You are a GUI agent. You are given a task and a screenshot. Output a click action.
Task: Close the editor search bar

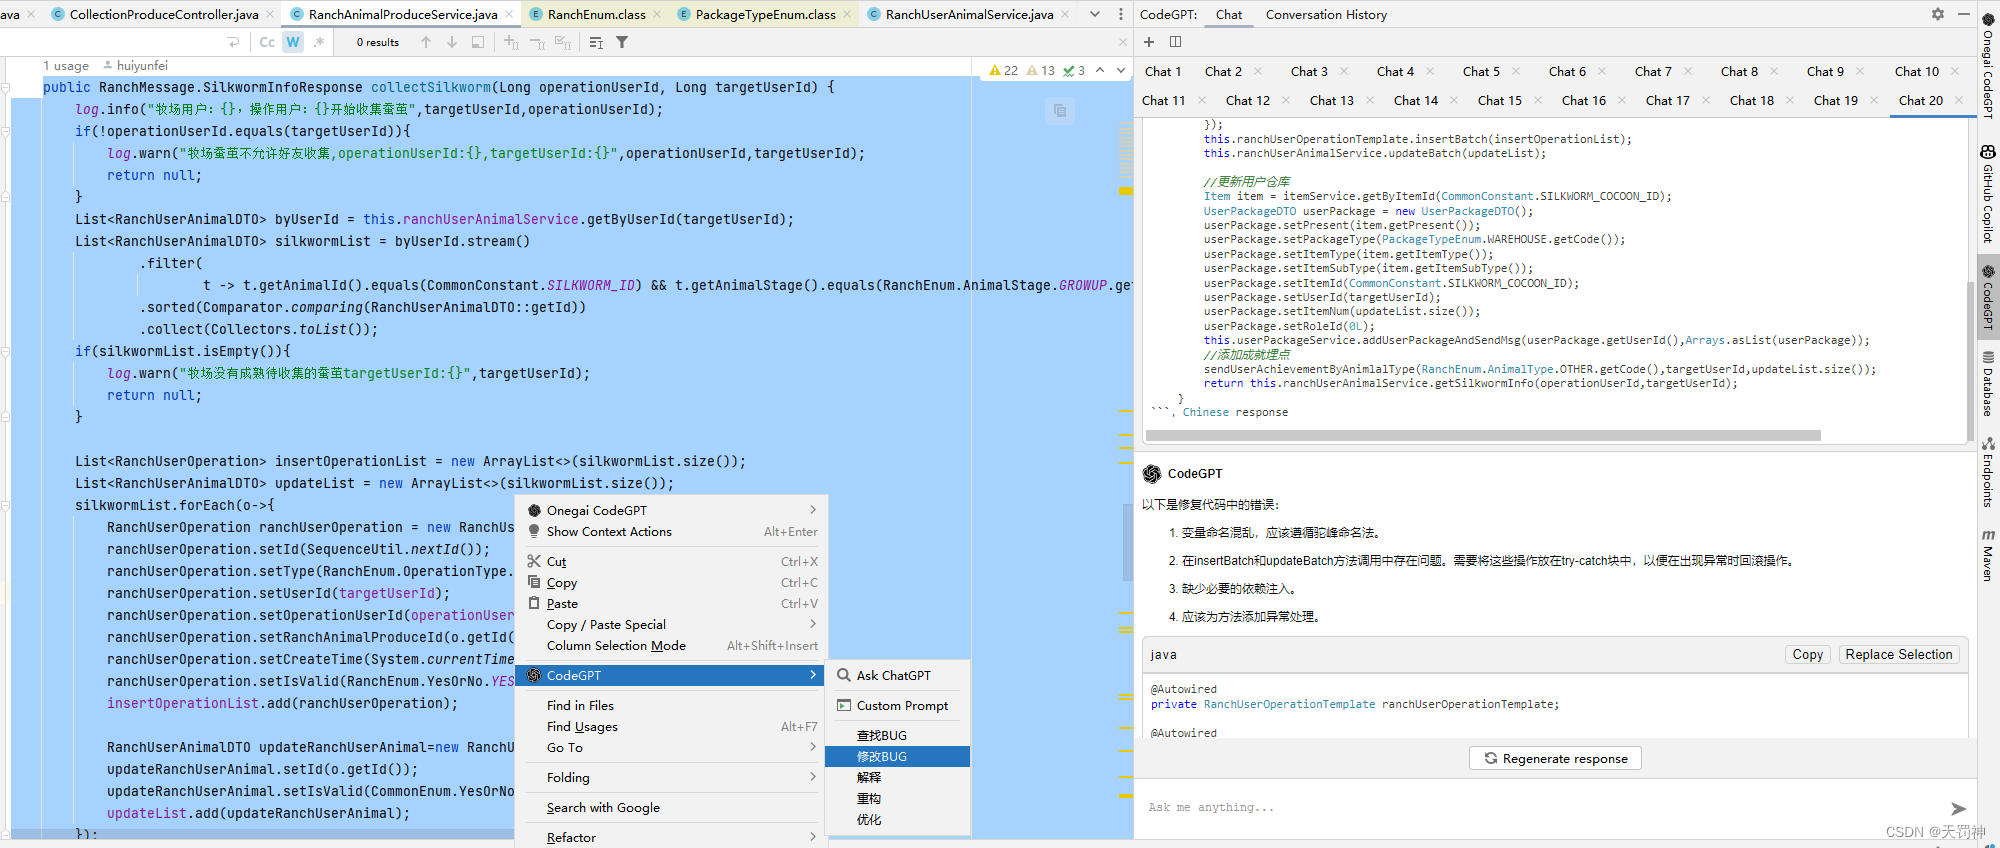(x=1122, y=42)
